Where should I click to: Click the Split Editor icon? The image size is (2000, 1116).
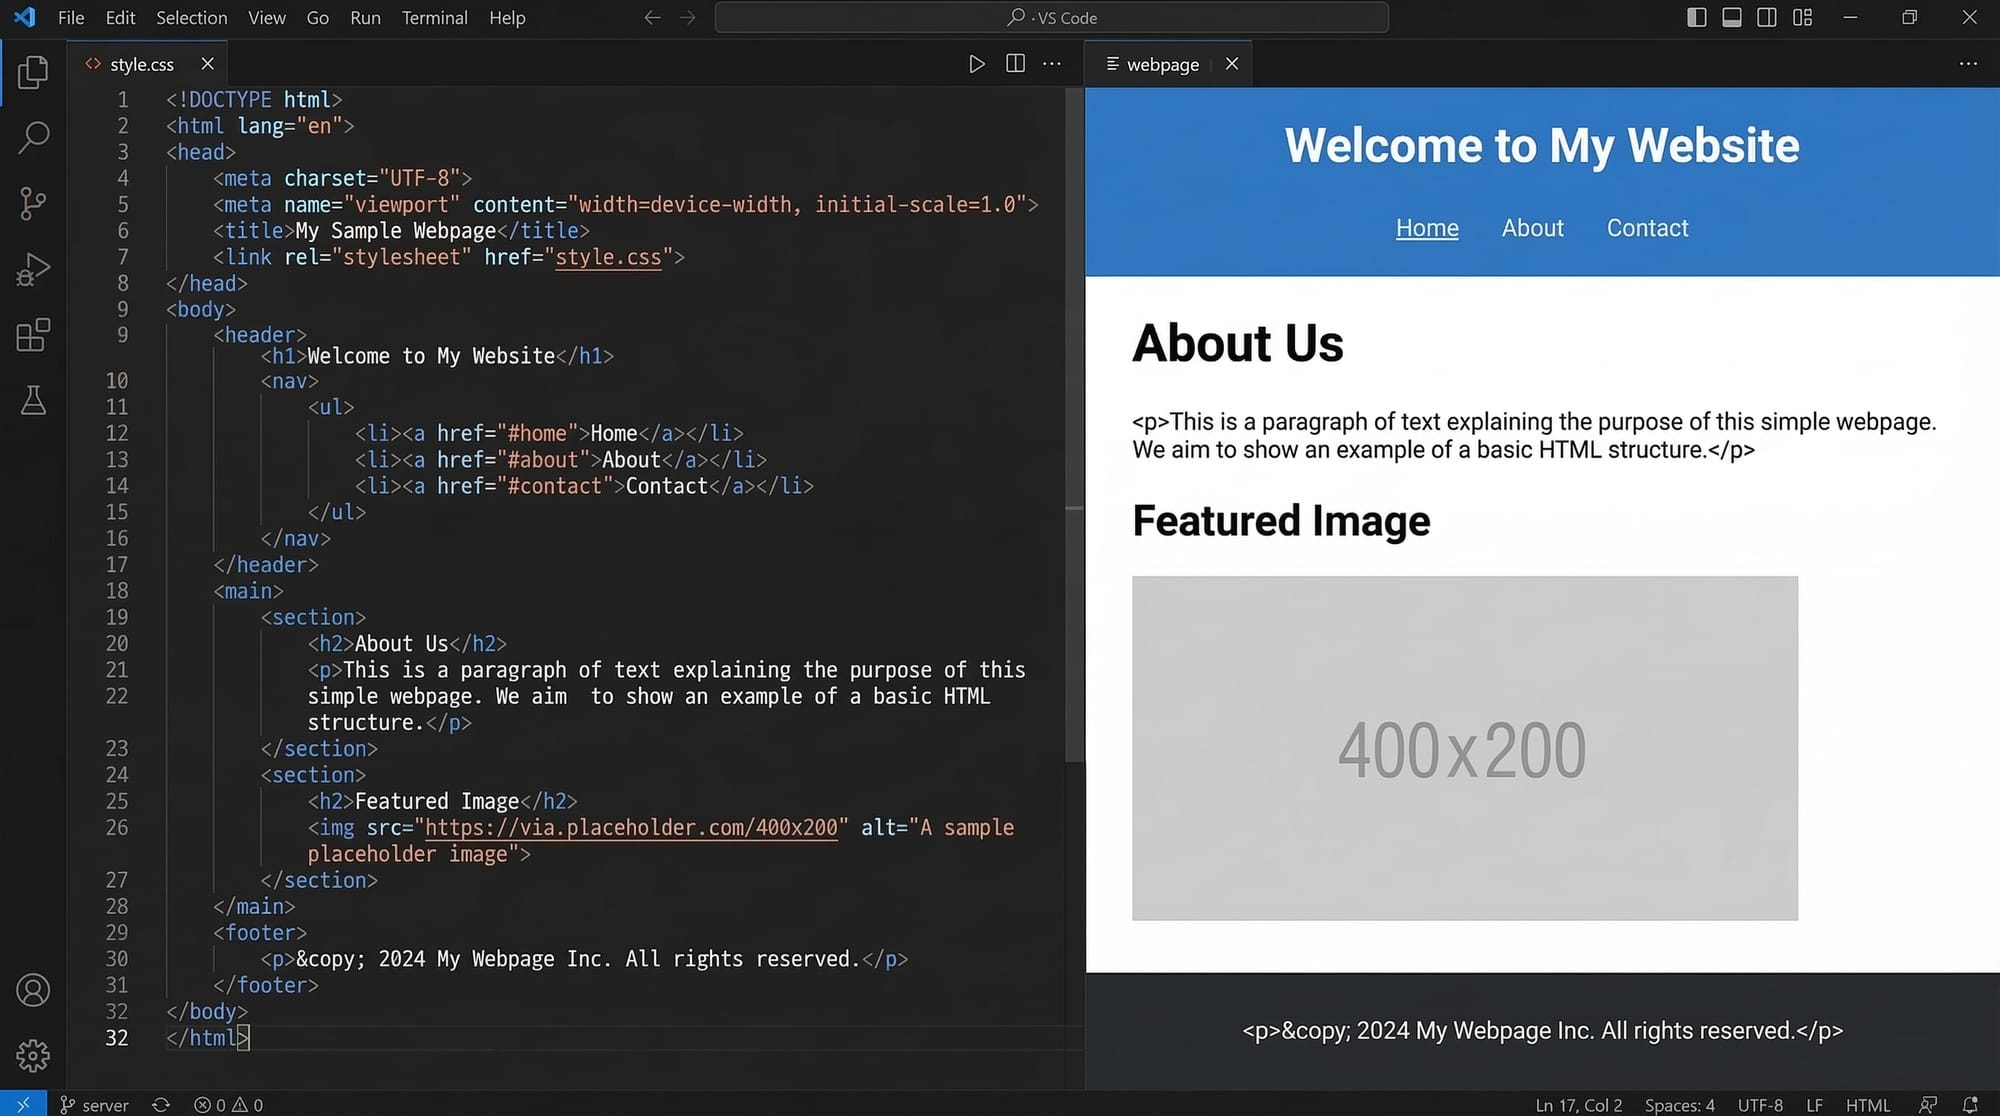(1015, 64)
